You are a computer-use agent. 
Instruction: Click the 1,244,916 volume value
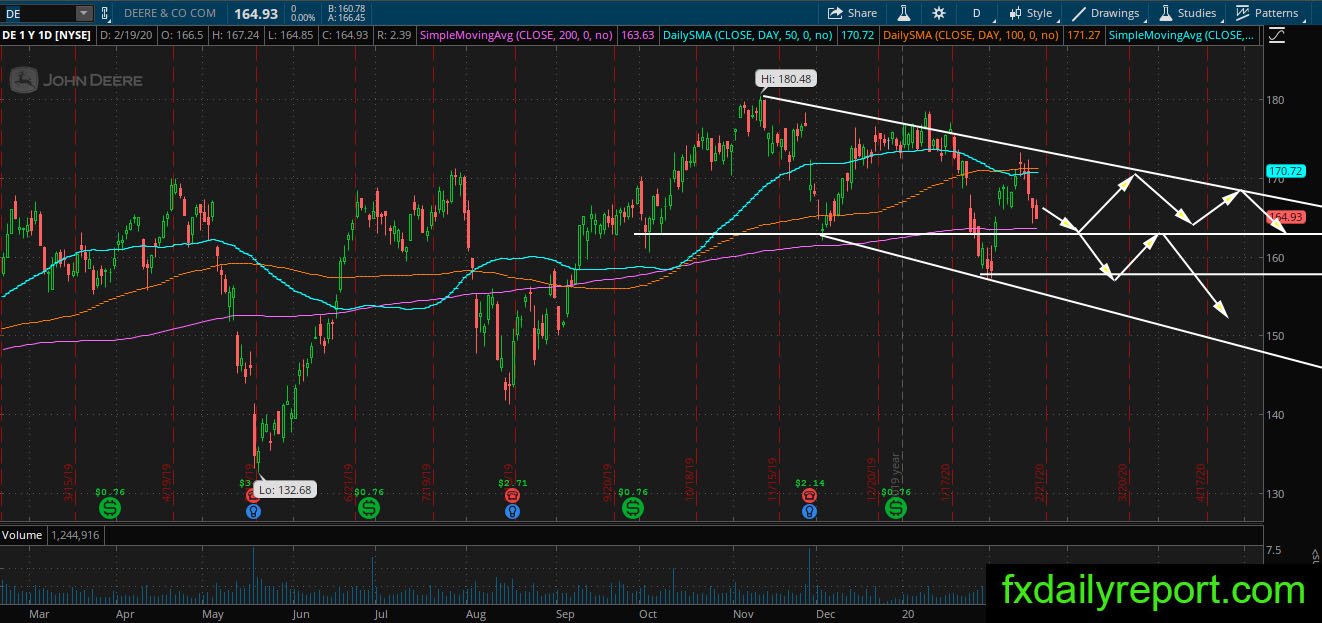click(x=73, y=535)
